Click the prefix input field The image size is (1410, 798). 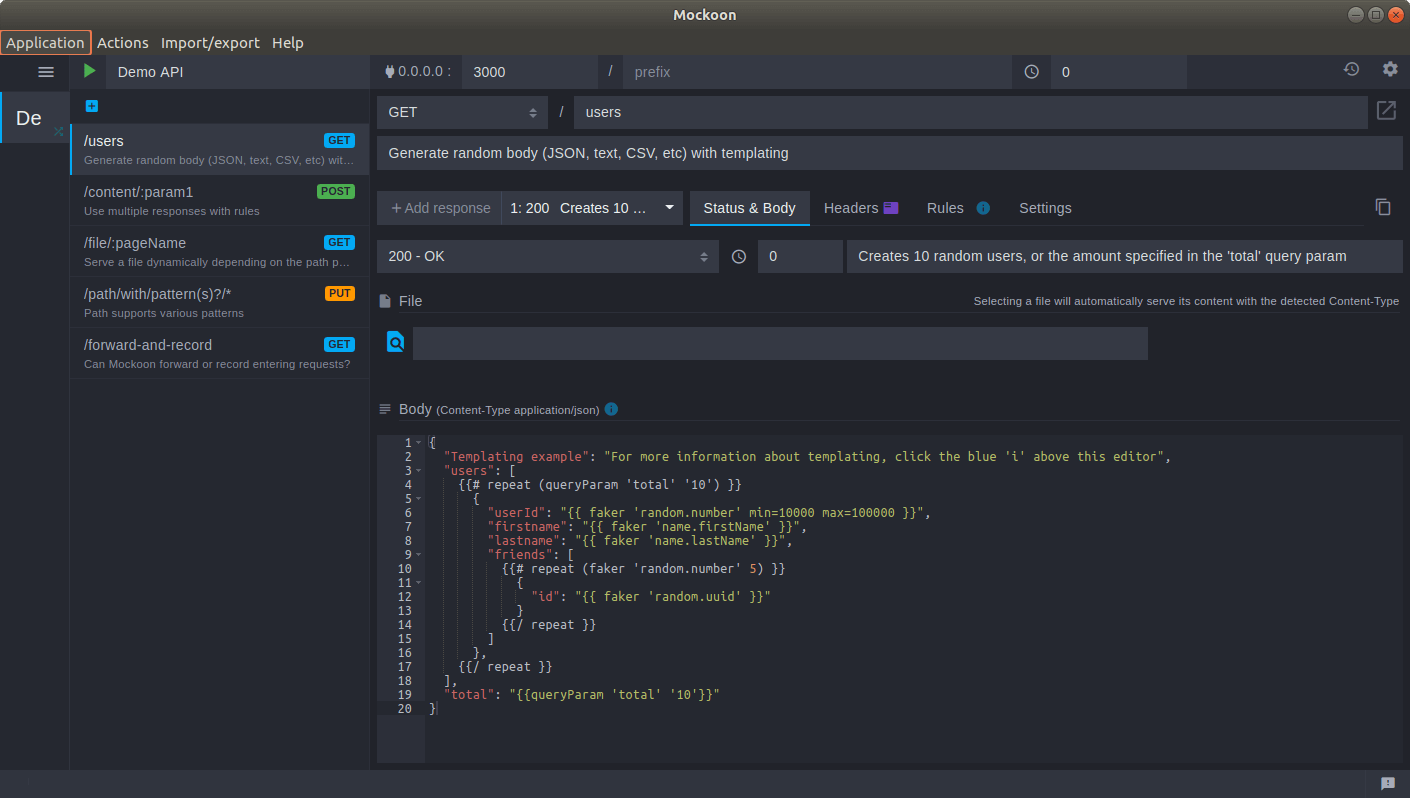pyautogui.click(x=817, y=72)
